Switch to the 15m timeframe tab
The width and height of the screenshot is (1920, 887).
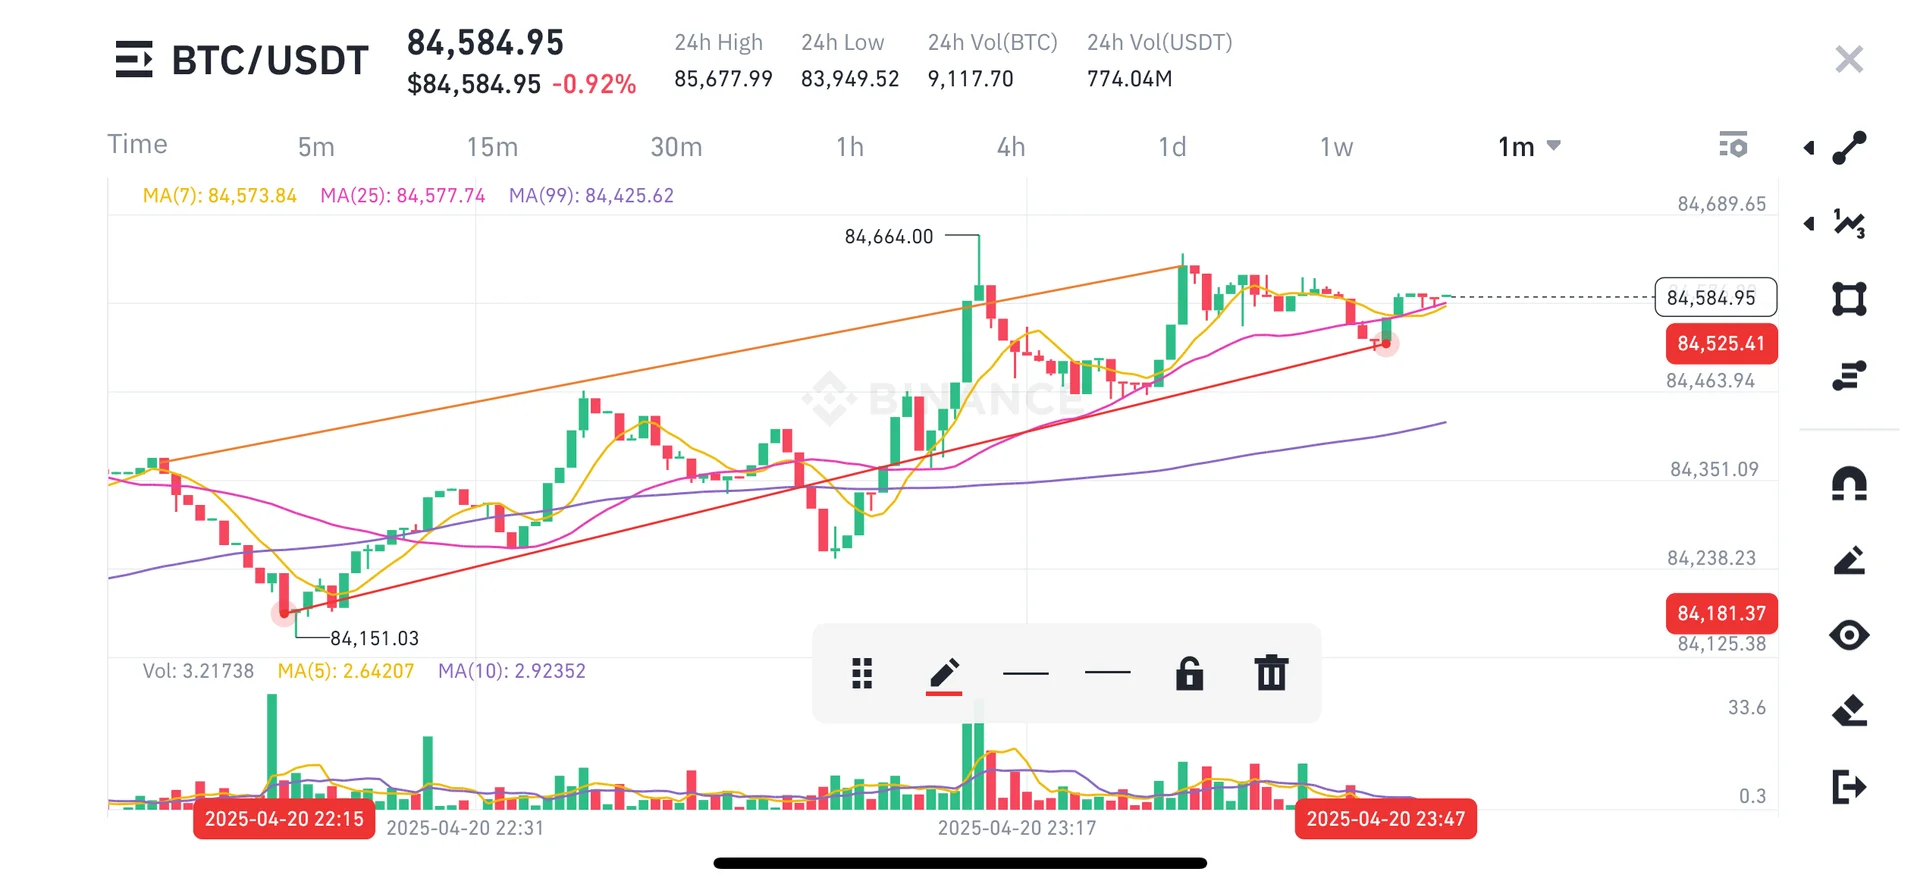click(492, 147)
